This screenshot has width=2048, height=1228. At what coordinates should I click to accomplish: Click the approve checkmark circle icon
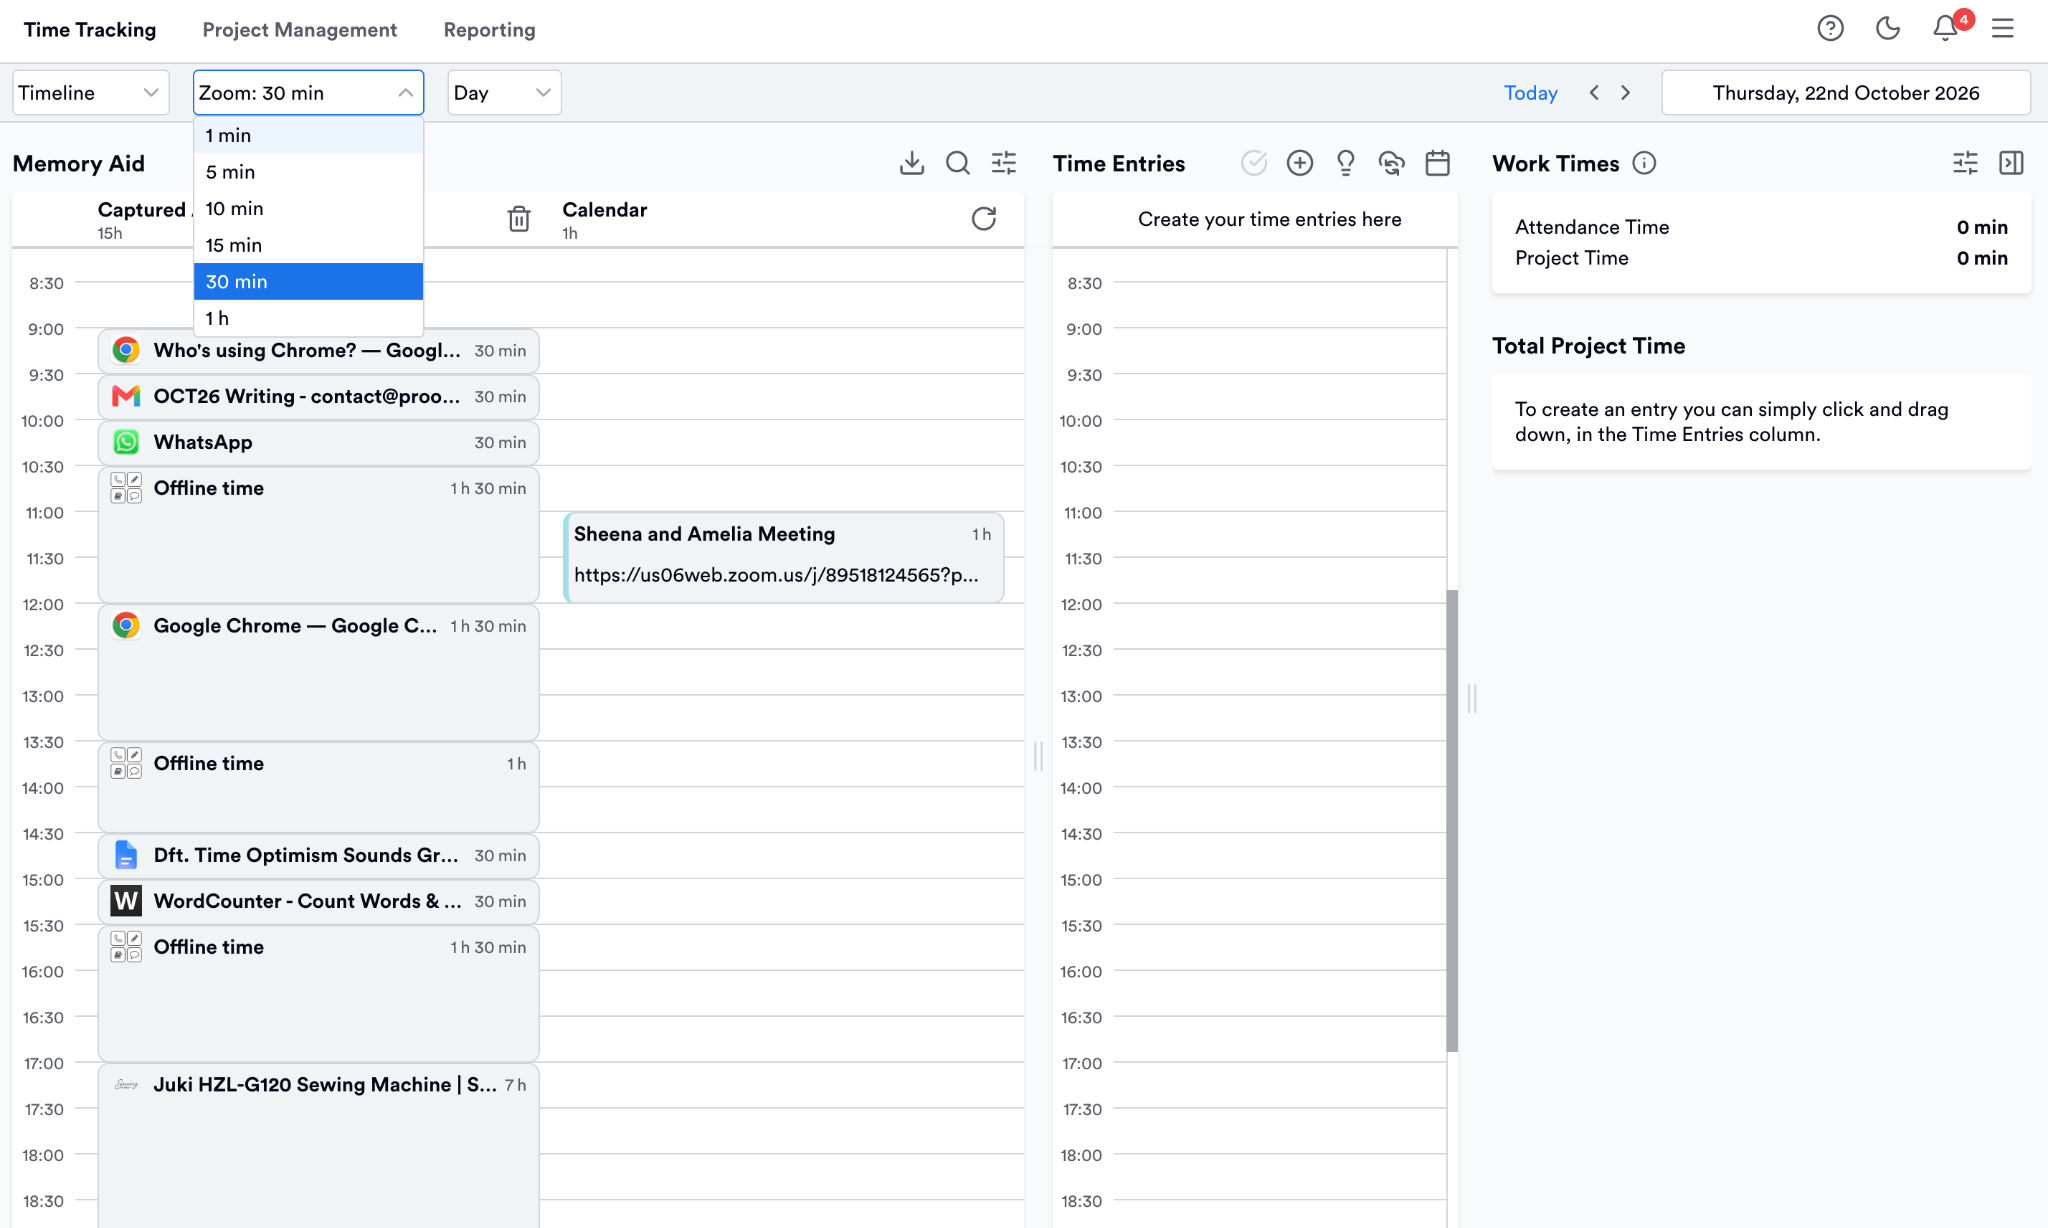pyautogui.click(x=1253, y=163)
